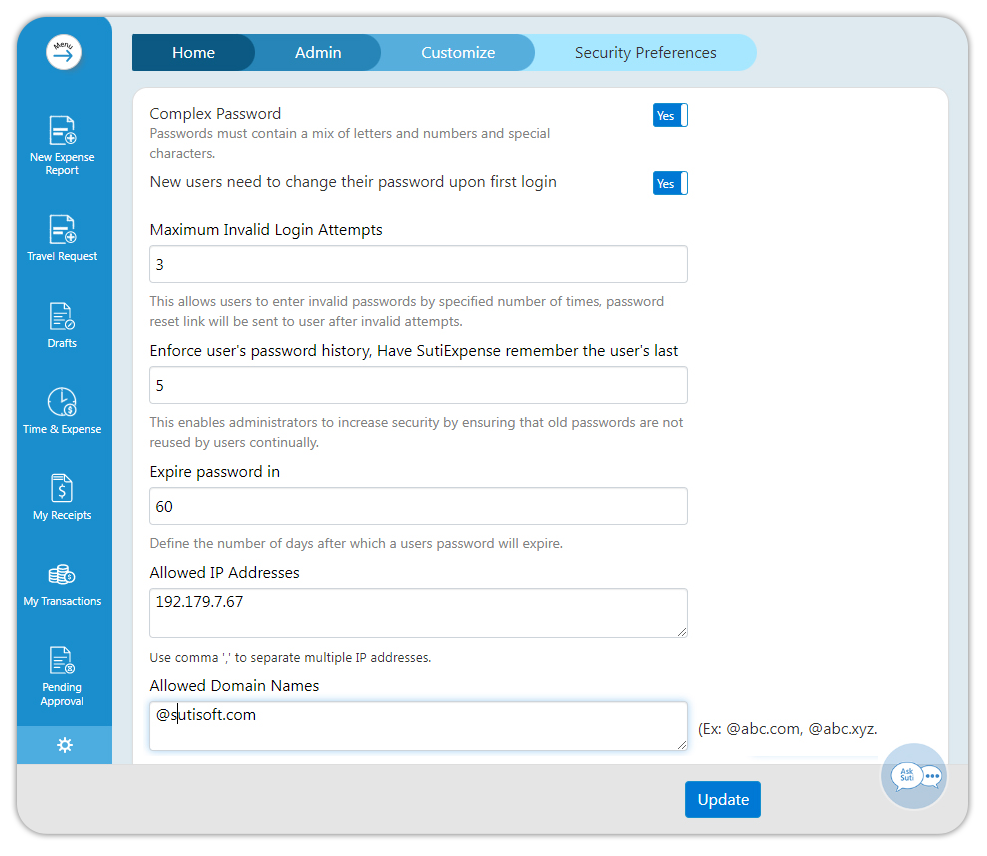Click inside the Allowed IP Addresses box
This screenshot has width=987, height=856.
(x=418, y=613)
